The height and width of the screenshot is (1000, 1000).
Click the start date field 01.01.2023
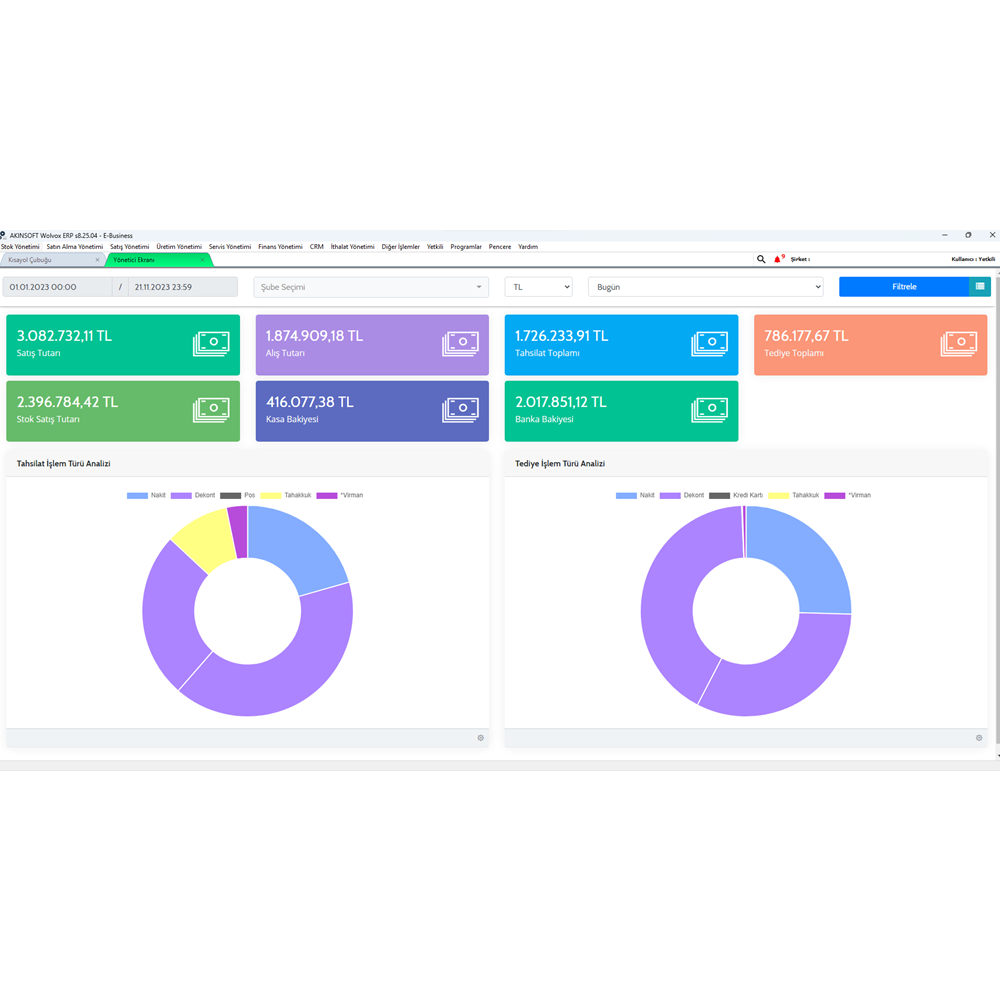[56, 287]
